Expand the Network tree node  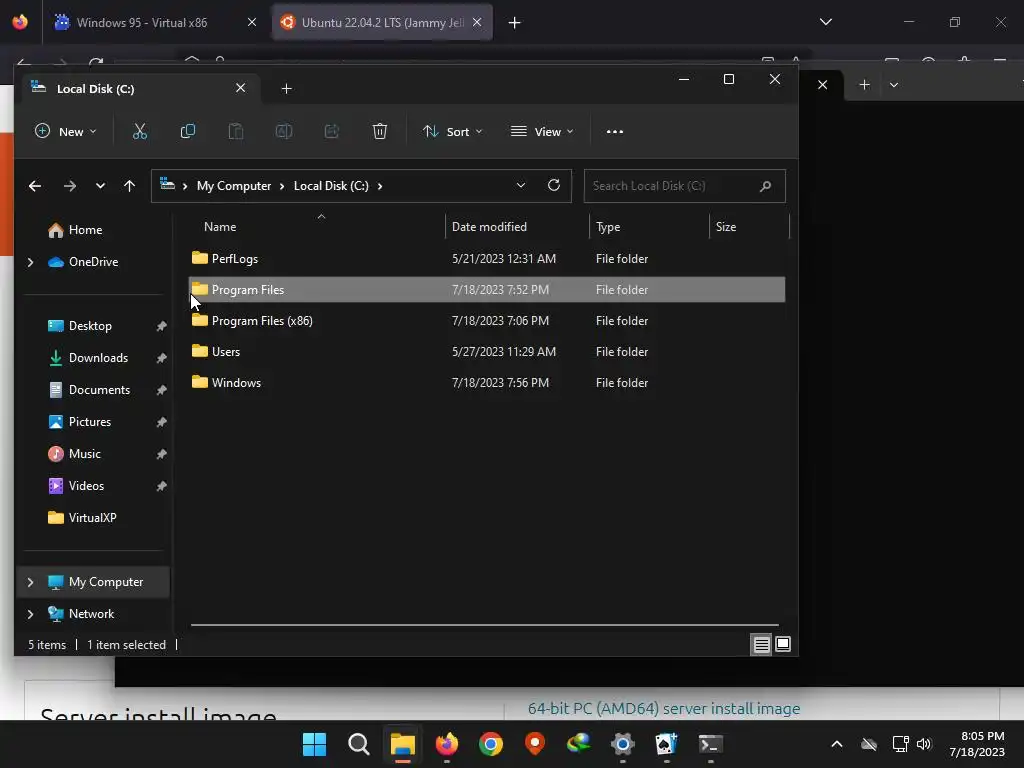[30, 614]
